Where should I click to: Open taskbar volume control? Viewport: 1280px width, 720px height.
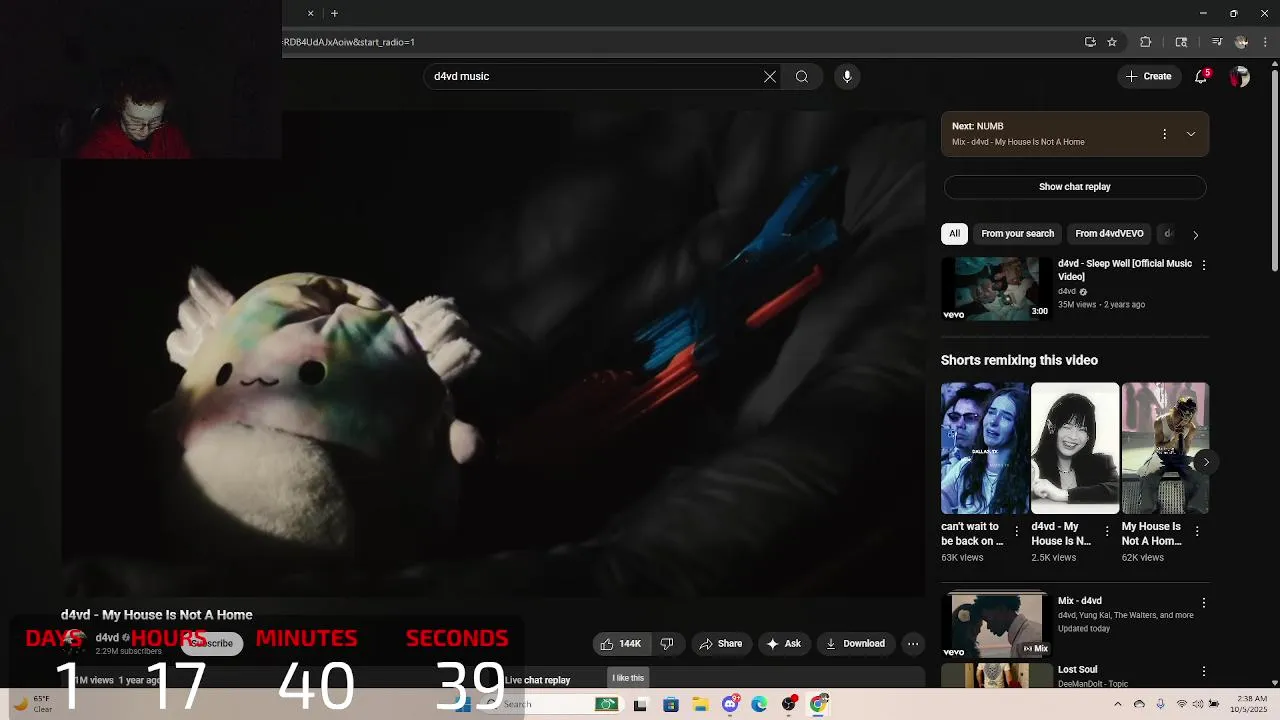pos(1197,704)
